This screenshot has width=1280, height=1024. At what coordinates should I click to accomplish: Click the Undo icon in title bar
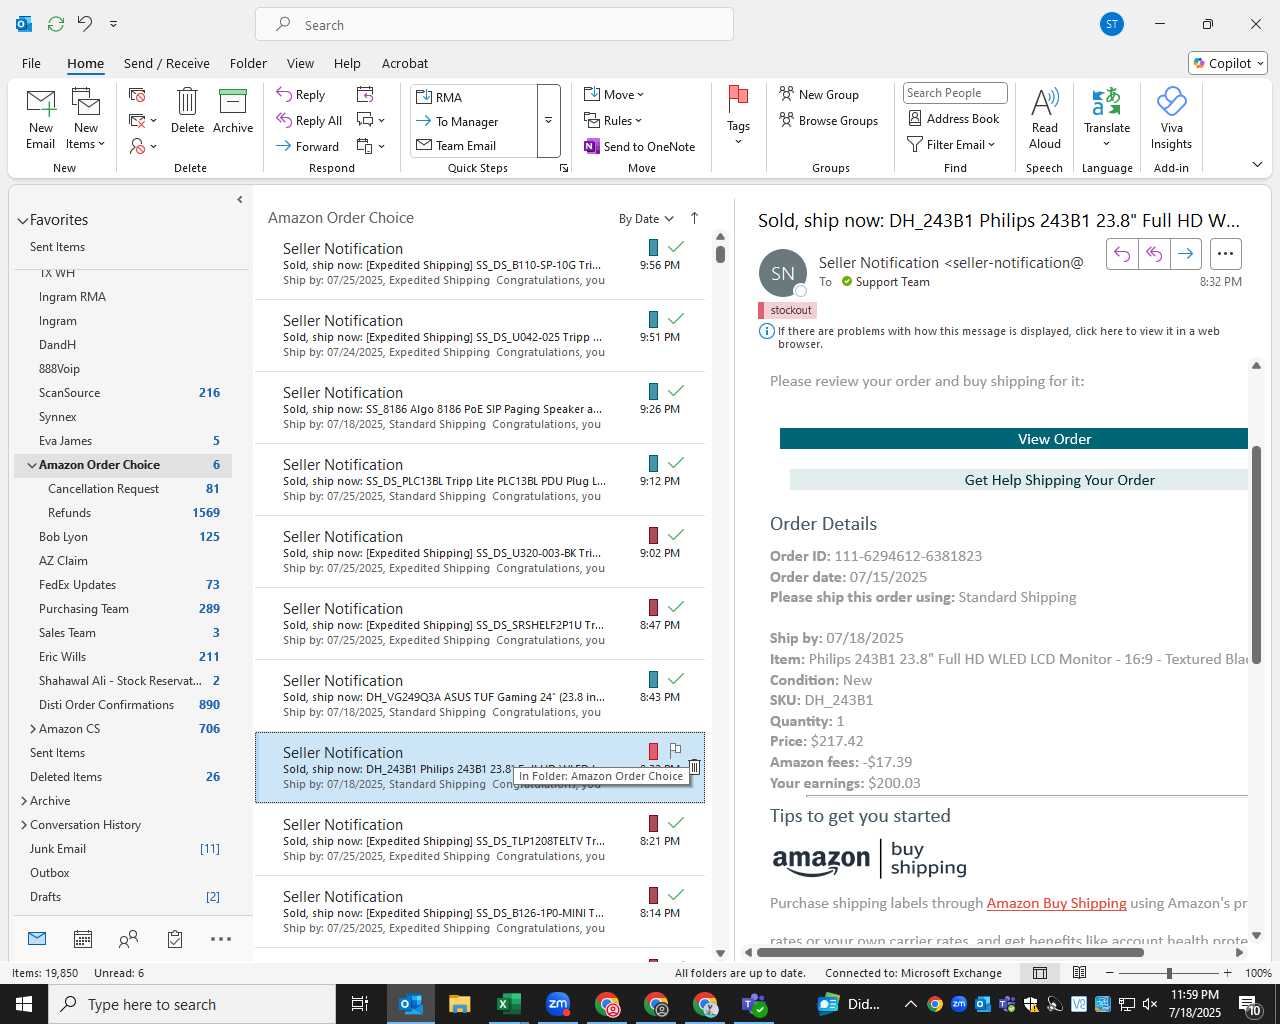pyautogui.click(x=85, y=24)
